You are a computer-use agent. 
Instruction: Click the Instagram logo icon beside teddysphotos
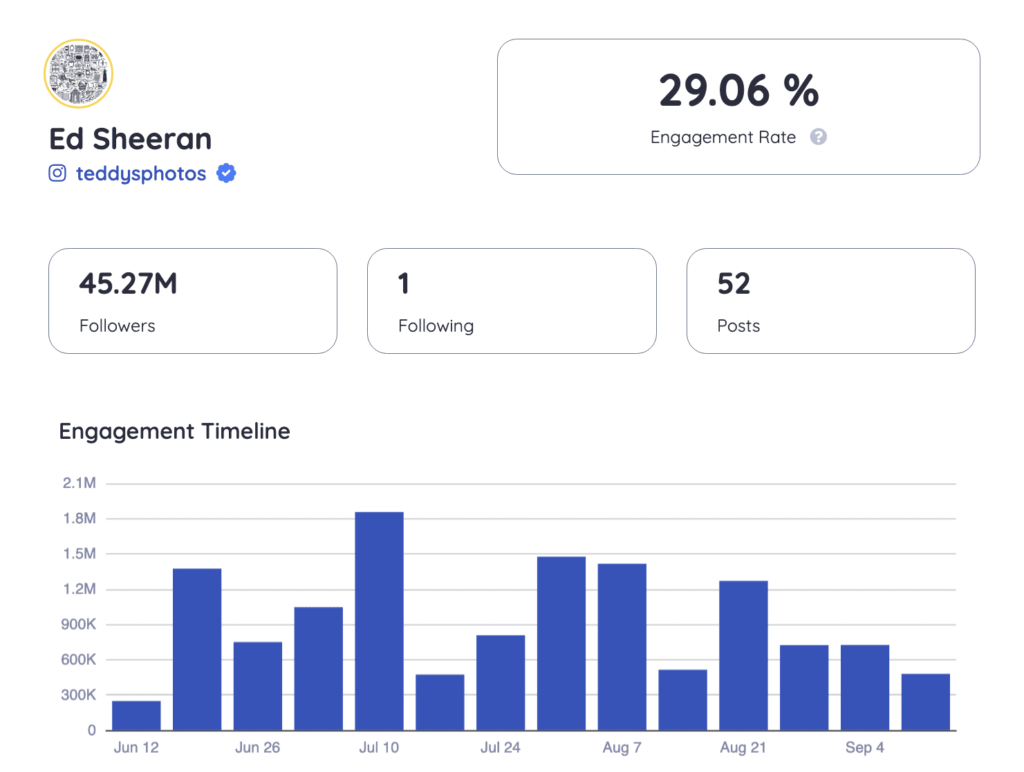[57, 173]
